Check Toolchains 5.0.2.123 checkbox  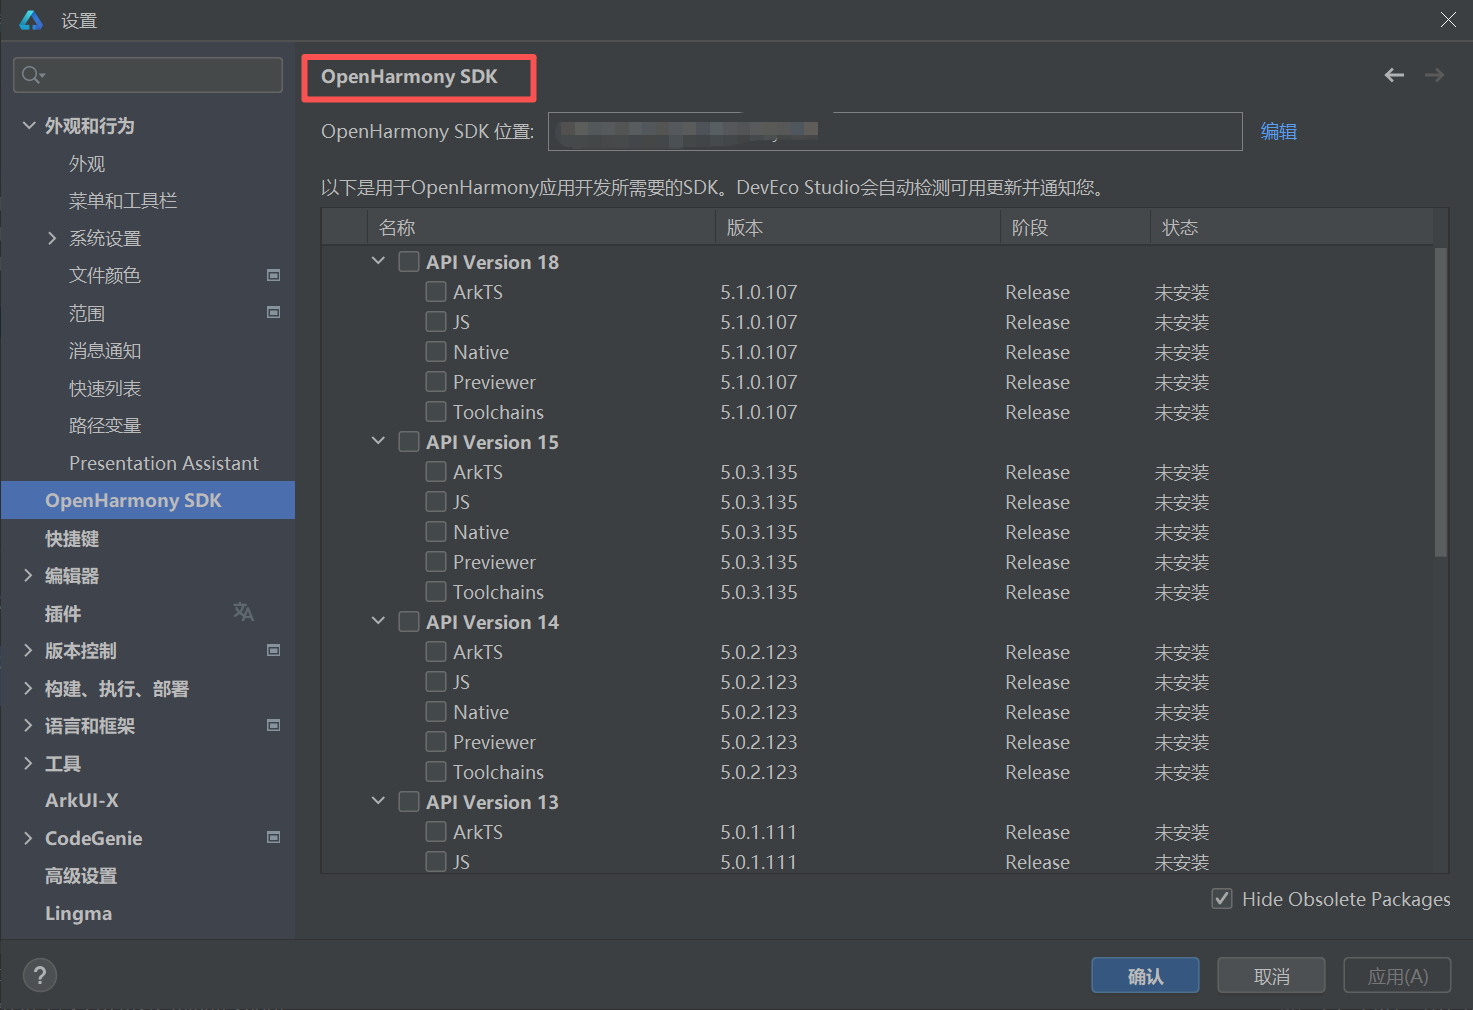[436, 772]
